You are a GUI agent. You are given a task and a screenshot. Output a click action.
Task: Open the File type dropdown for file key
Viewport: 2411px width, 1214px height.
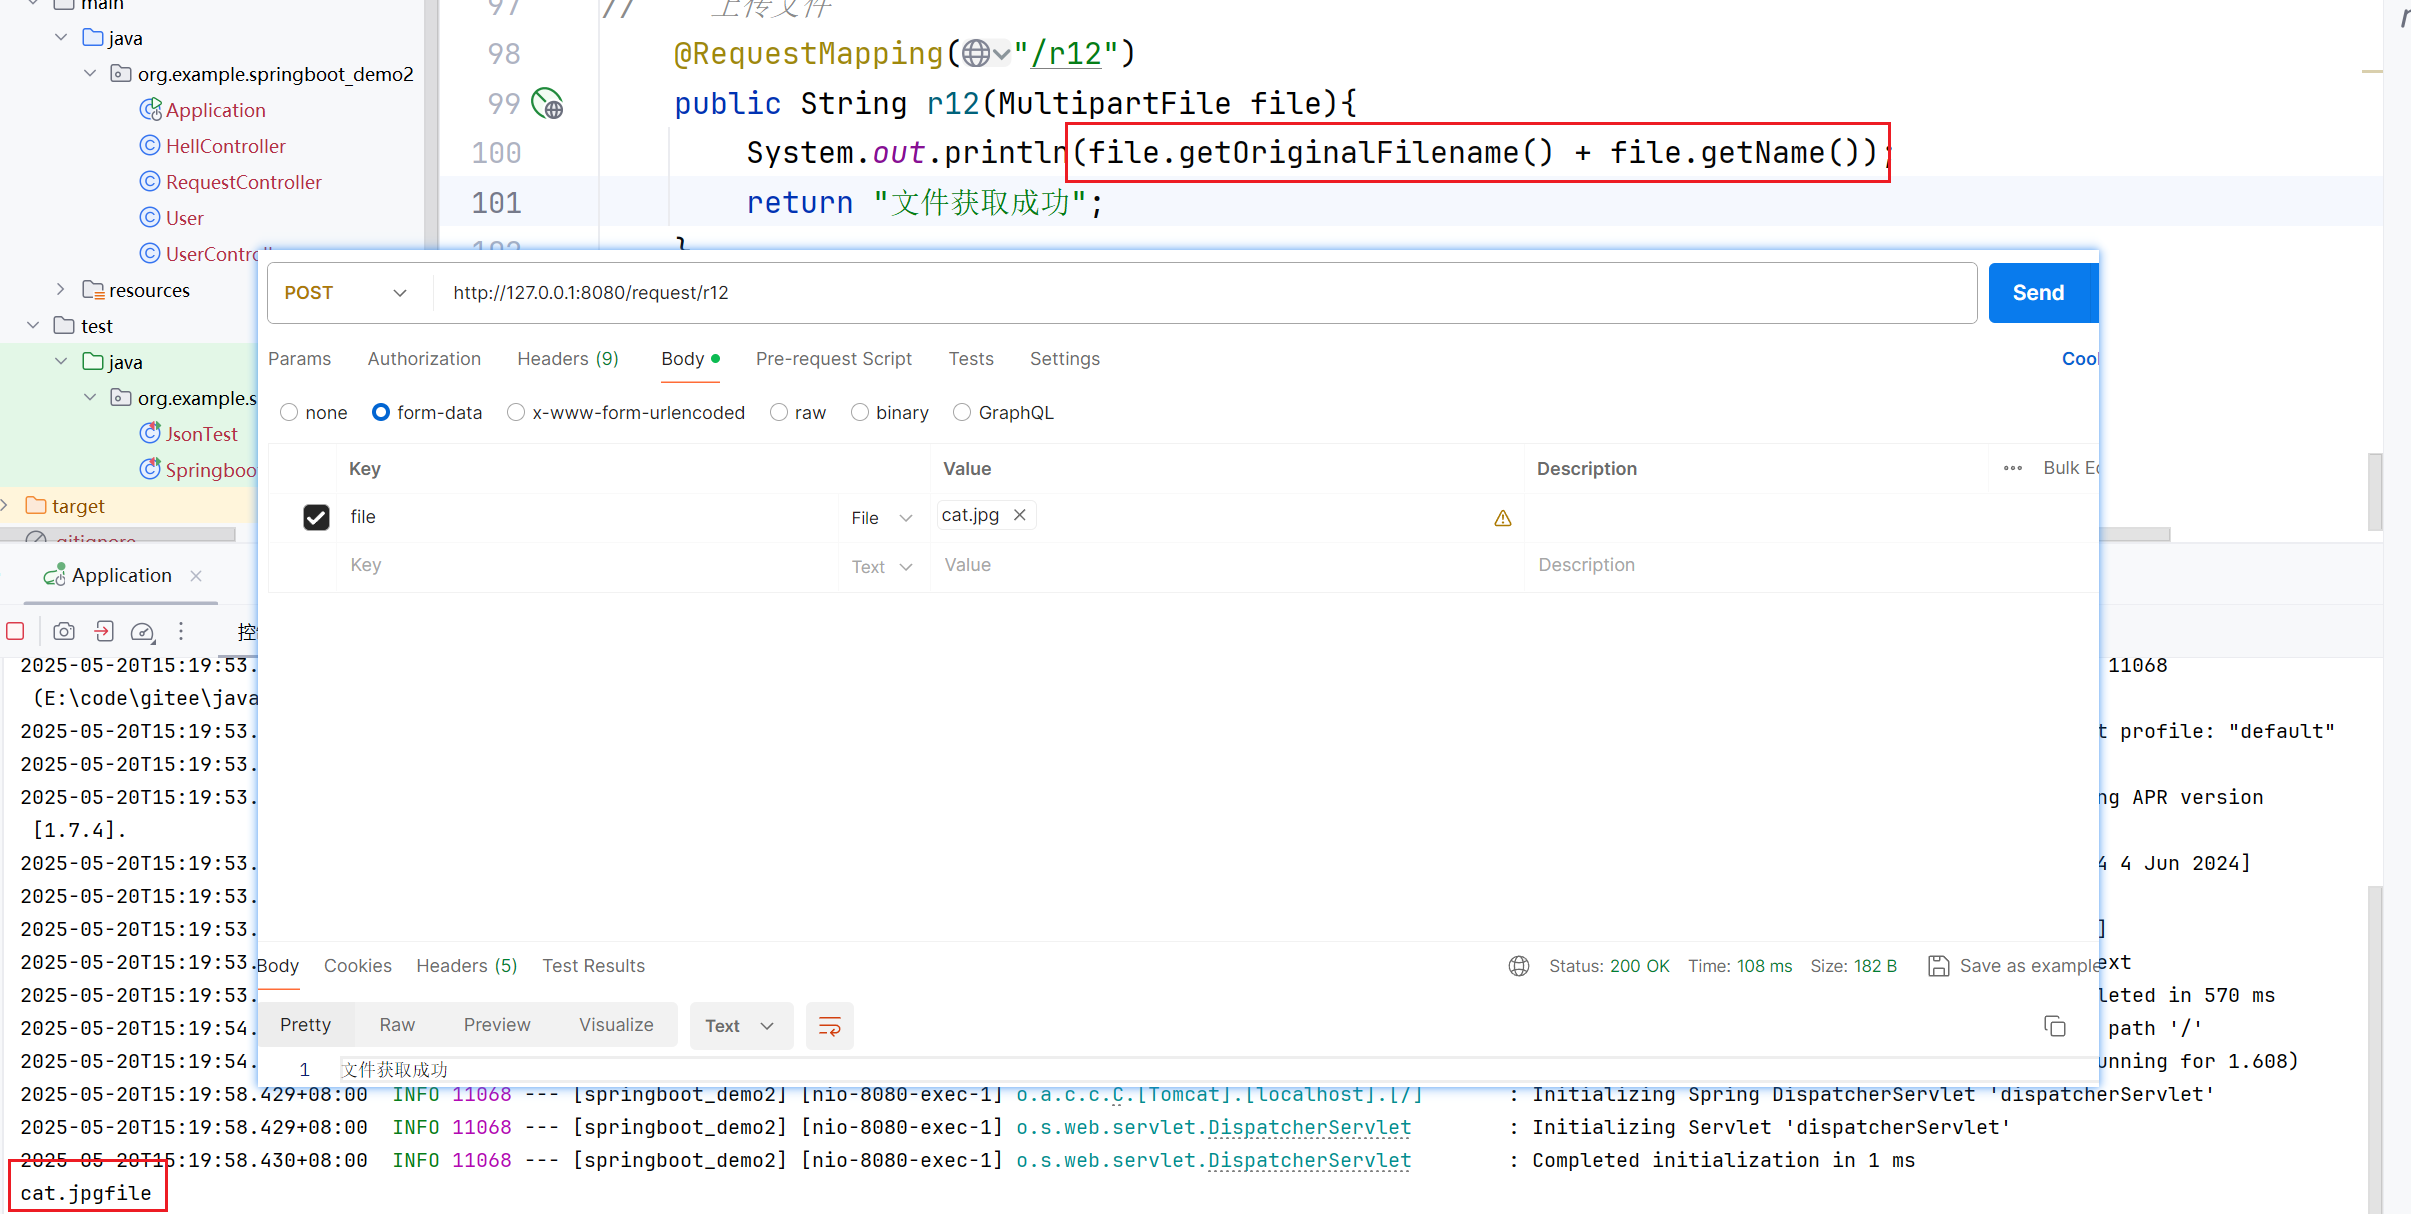(882, 518)
